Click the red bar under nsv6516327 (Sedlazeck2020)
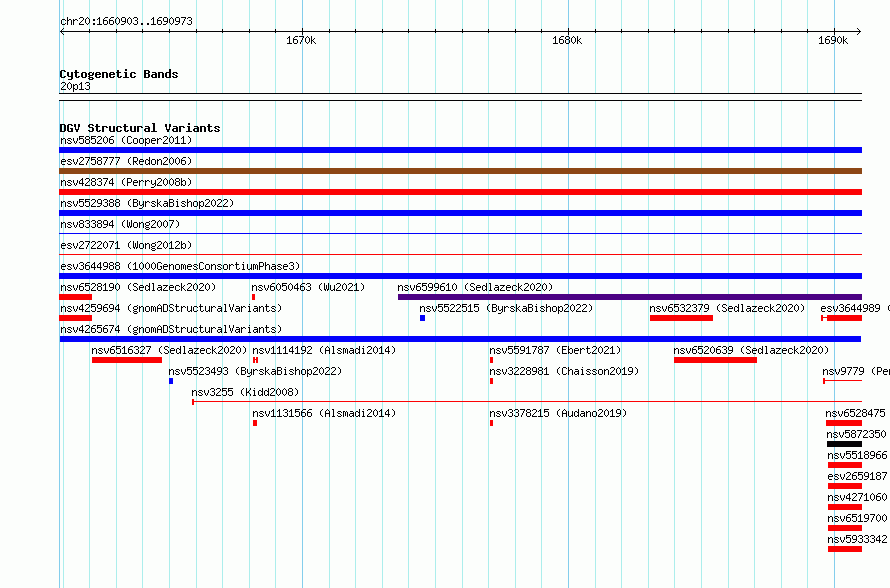 click(x=127, y=360)
